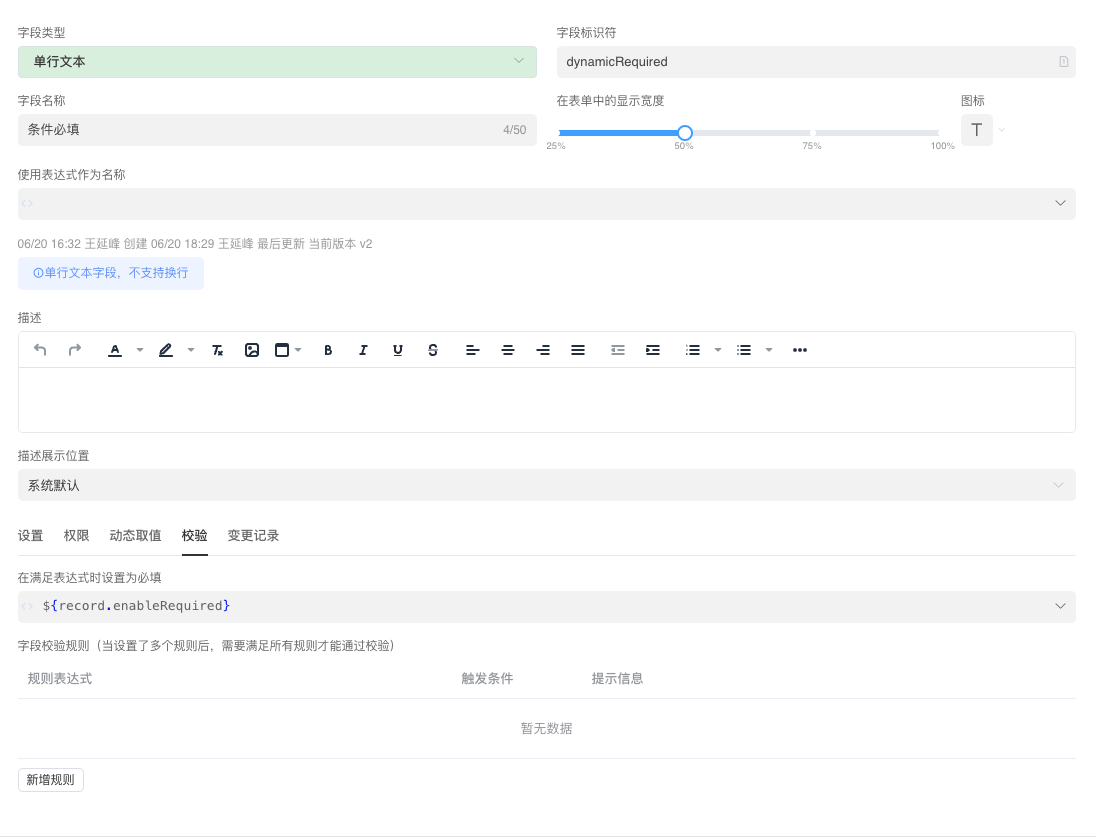Viewport: 1096px width, 837px height.
Task: Open the 字段类型 dropdown showing 单行文本
Action: [x=276, y=61]
